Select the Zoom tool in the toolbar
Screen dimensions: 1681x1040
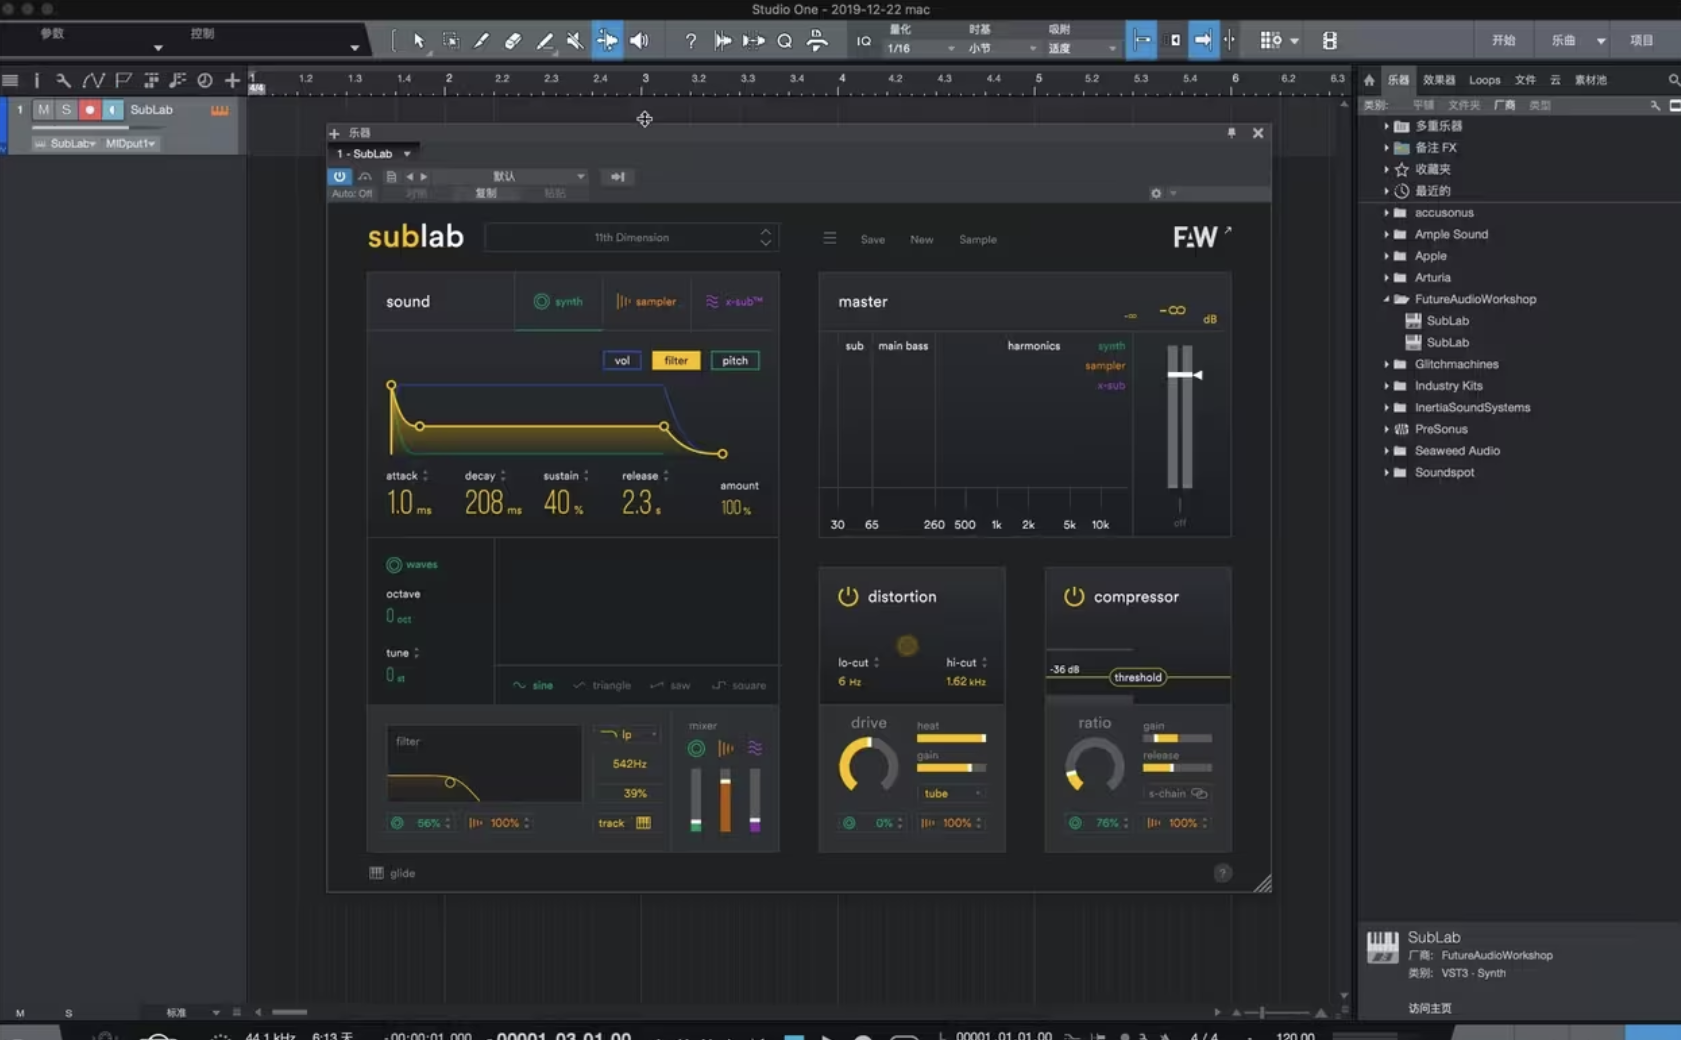pos(786,40)
